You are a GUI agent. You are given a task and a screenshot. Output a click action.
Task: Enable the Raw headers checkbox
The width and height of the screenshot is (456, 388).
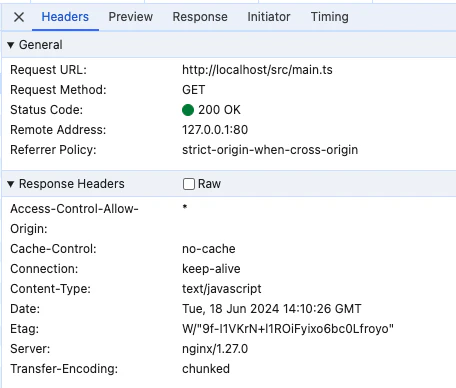point(189,184)
